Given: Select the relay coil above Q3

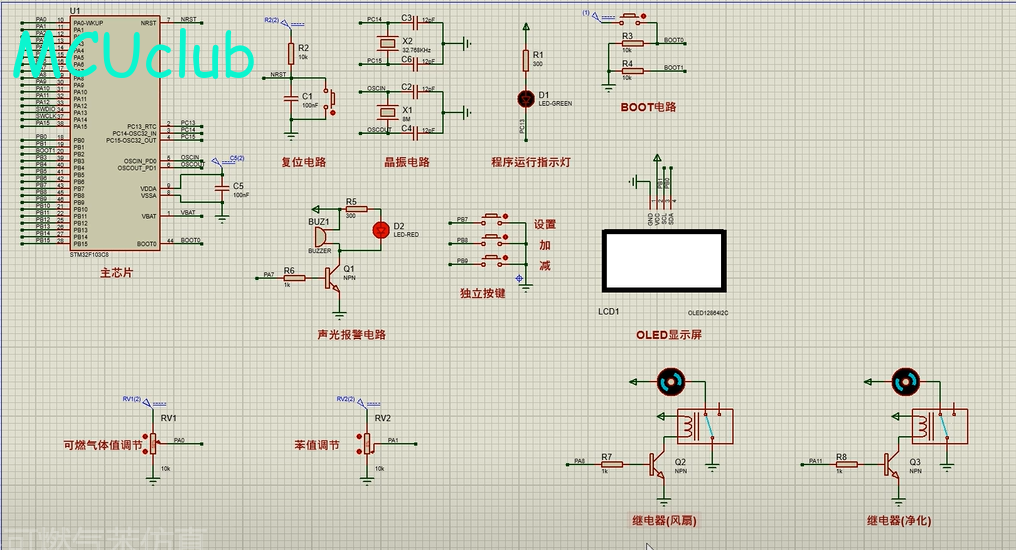Looking at the screenshot, I should click(922, 426).
